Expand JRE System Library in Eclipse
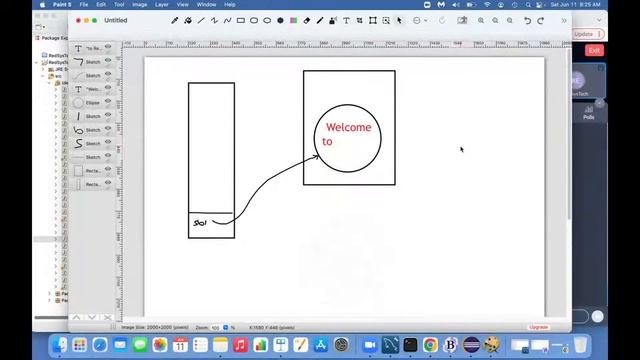640x360 pixels. click(x=43, y=69)
